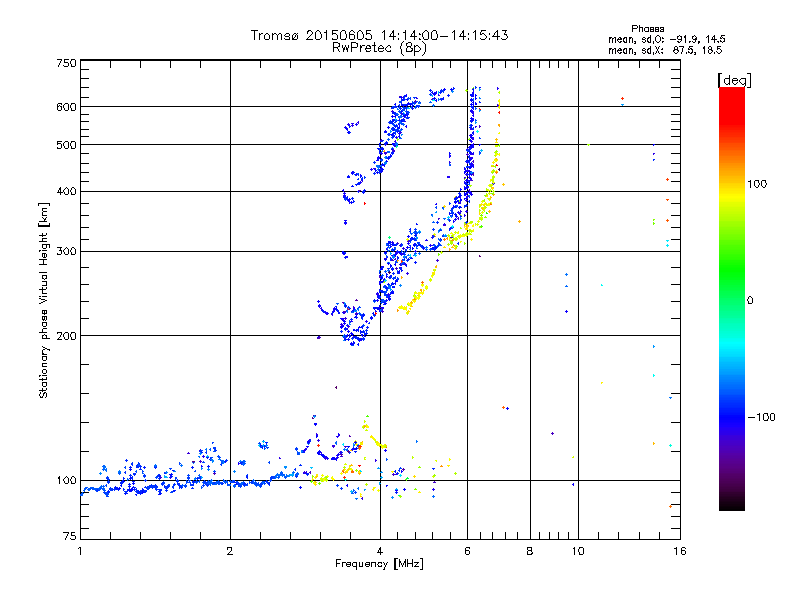This screenshot has height=600, width=800.
Task: Click the x-axis label '2'
Action: click(x=230, y=551)
